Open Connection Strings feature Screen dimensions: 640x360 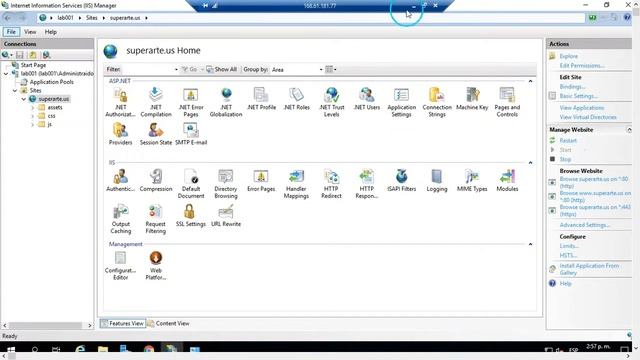coord(437,102)
